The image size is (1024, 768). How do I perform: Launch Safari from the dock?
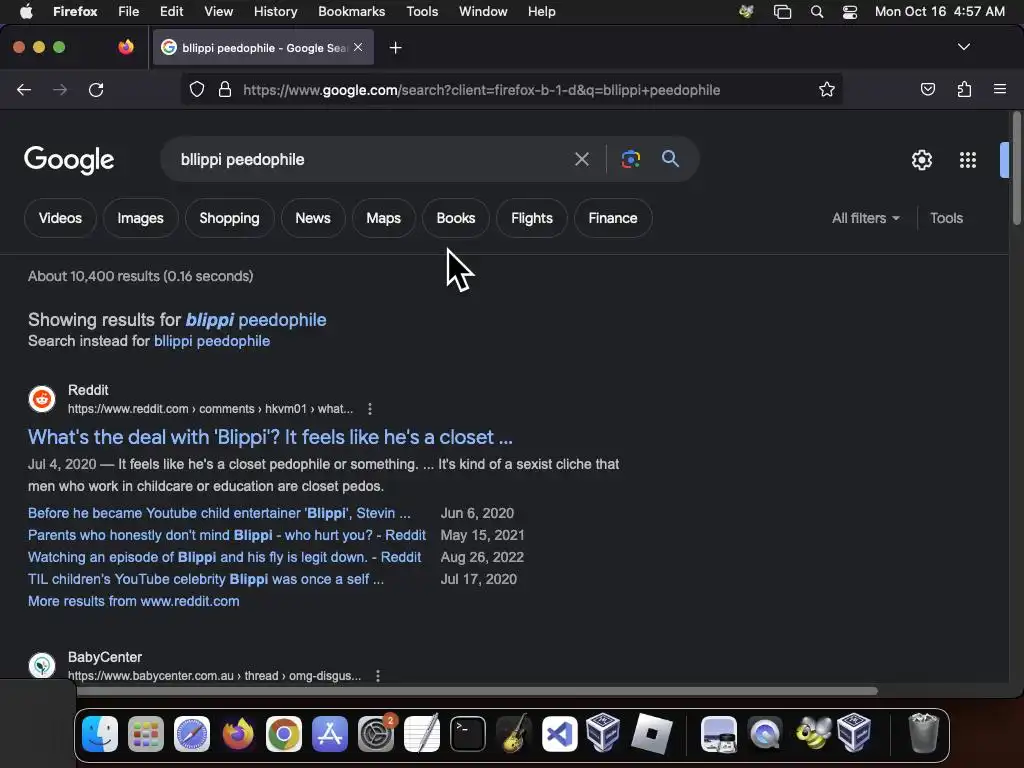click(x=191, y=734)
